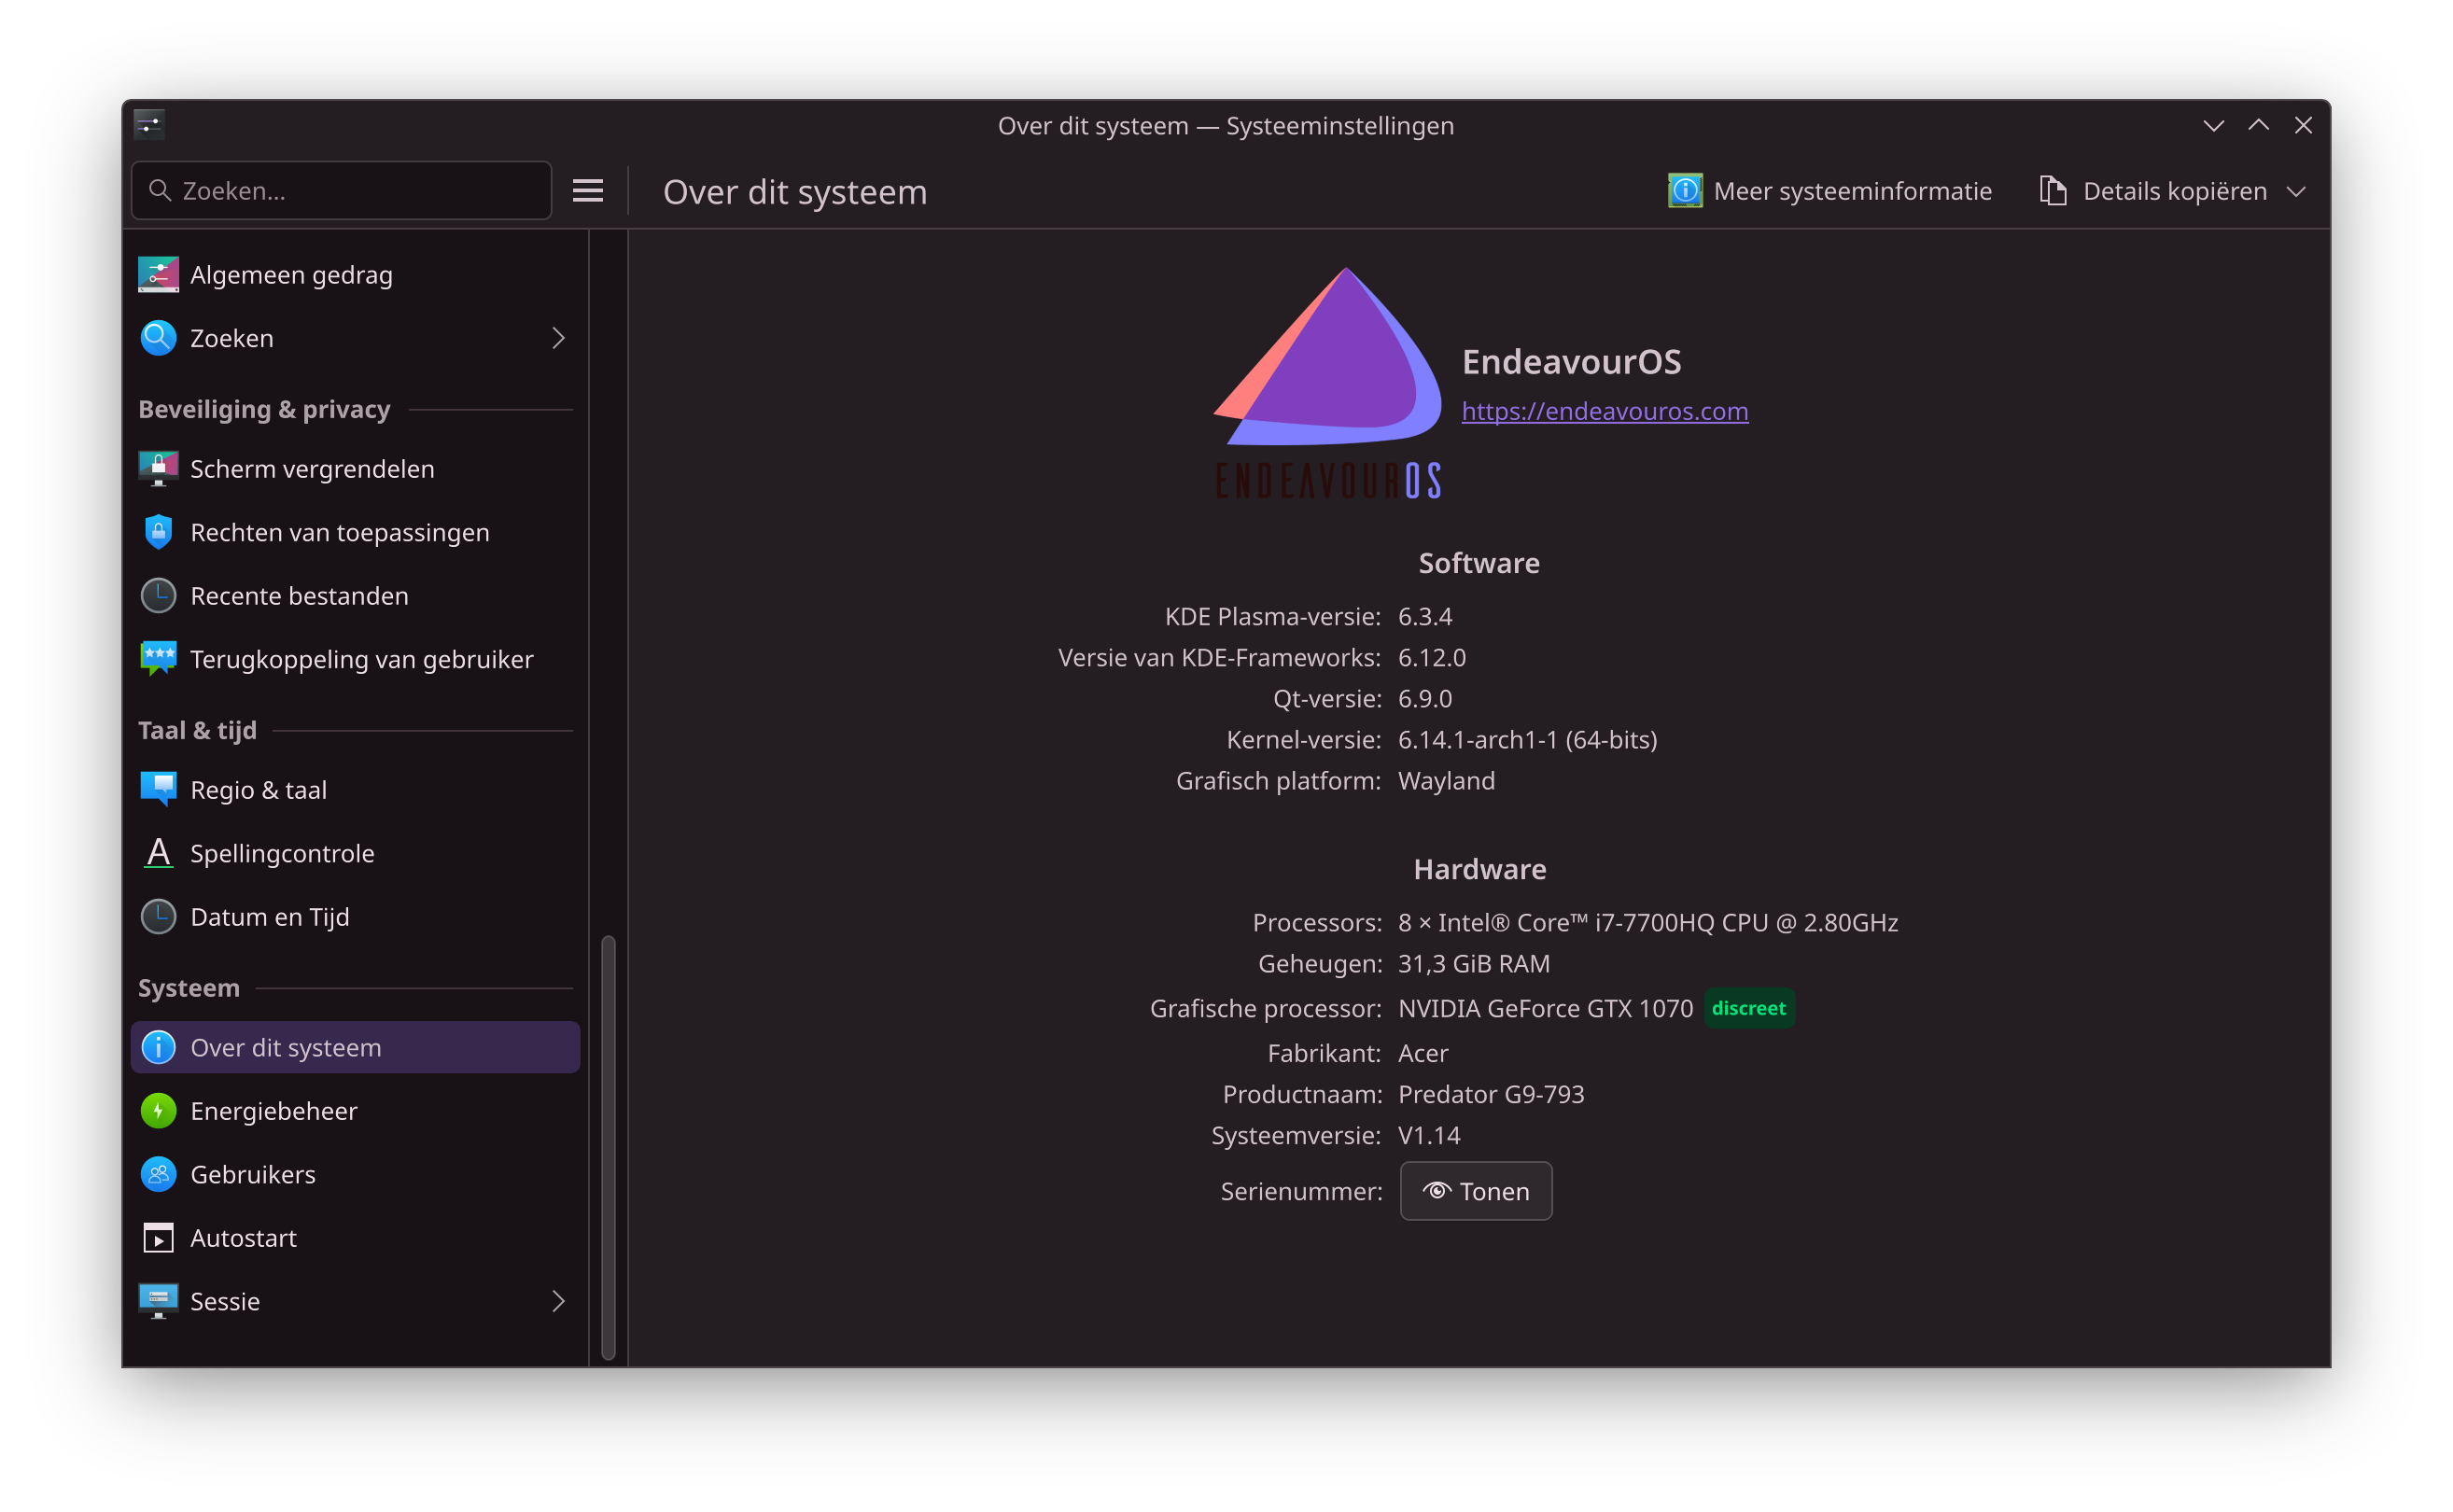Click the Rechten van toepassingen shield icon
Screen dimensions: 2453x1512
coord(158,532)
